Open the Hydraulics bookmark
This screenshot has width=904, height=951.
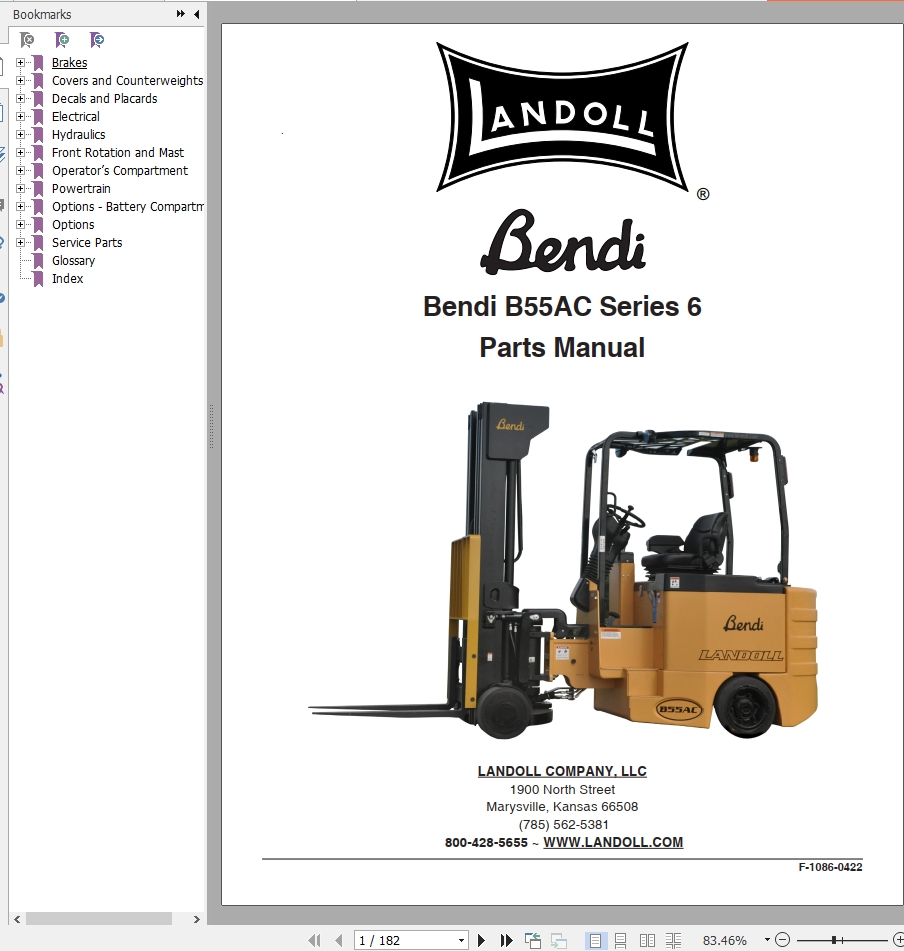point(78,135)
